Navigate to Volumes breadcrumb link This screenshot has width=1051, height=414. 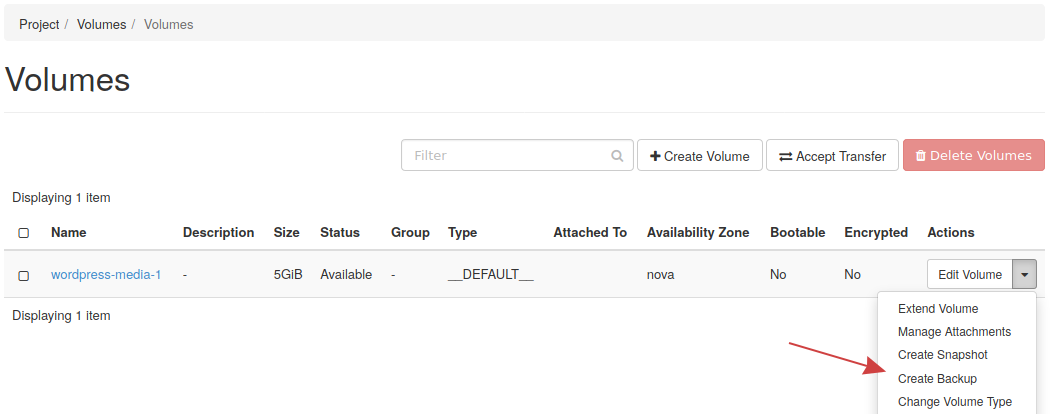[x=101, y=24]
